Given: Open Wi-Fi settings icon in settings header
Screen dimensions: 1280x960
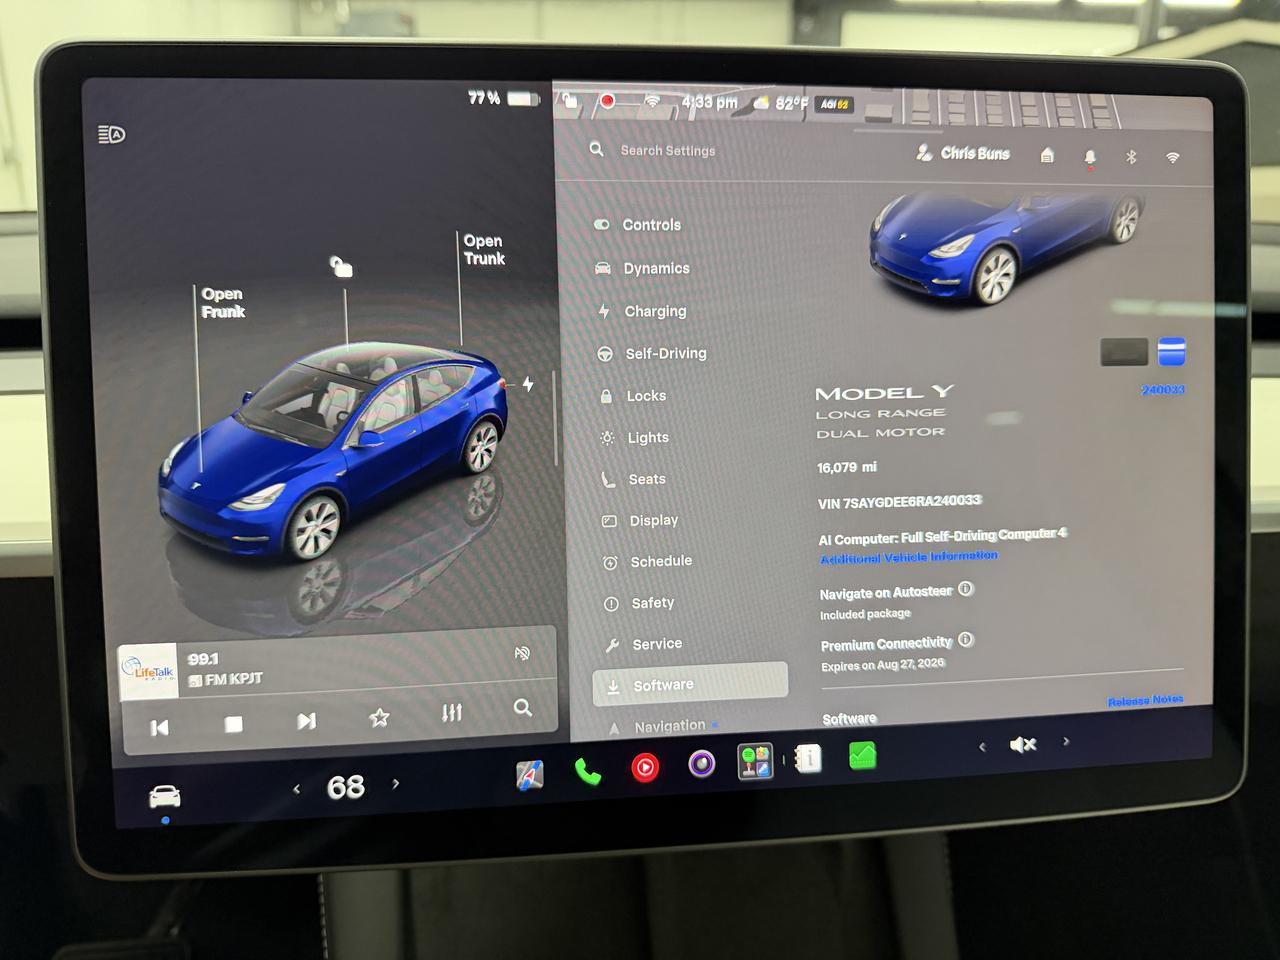Looking at the screenshot, I should click(1173, 157).
